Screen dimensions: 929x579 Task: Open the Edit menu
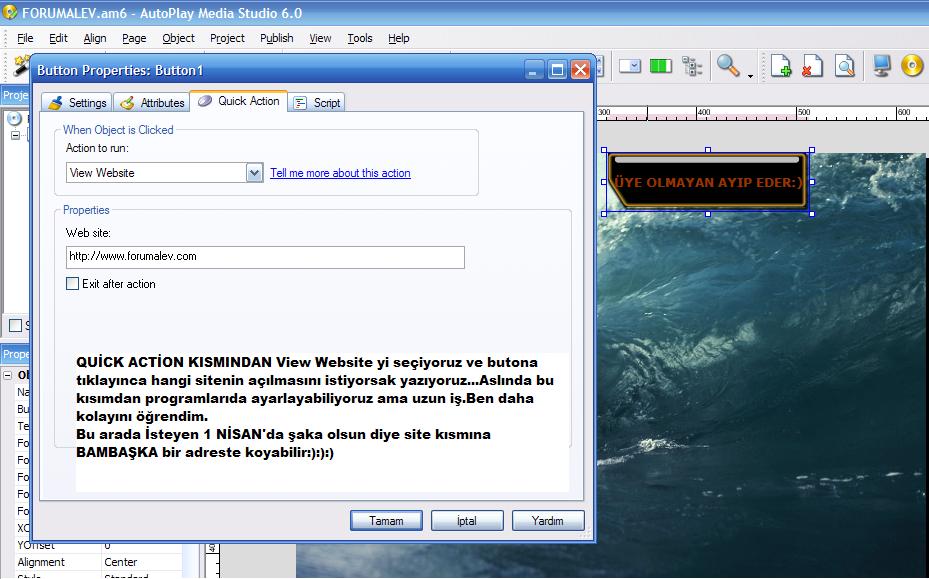pyautogui.click(x=58, y=38)
